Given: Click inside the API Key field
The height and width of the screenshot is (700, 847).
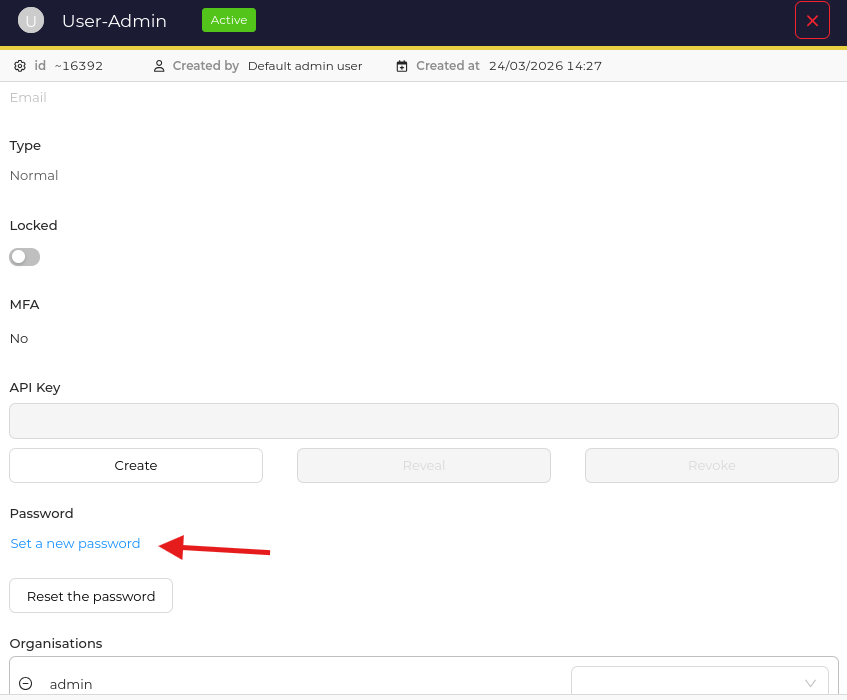Looking at the screenshot, I should (423, 421).
